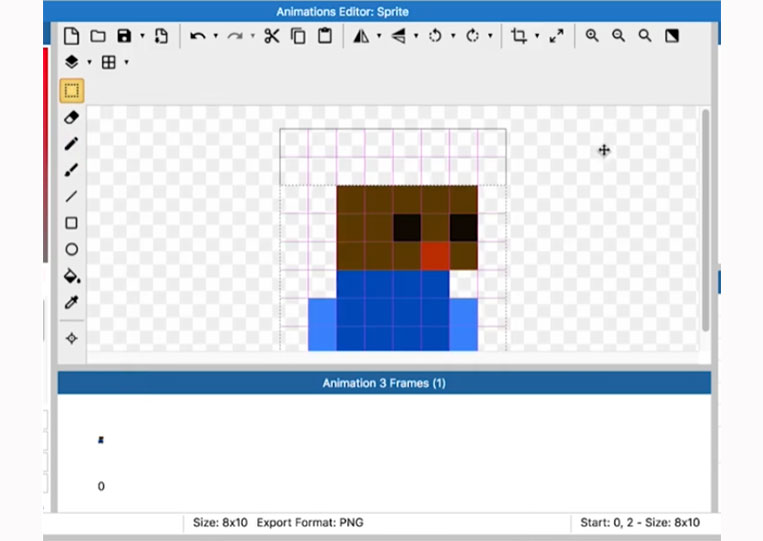Image resolution: width=763 pixels, height=541 pixels.
Task: Select the Brush tool
Action: (x=72, y=170)
